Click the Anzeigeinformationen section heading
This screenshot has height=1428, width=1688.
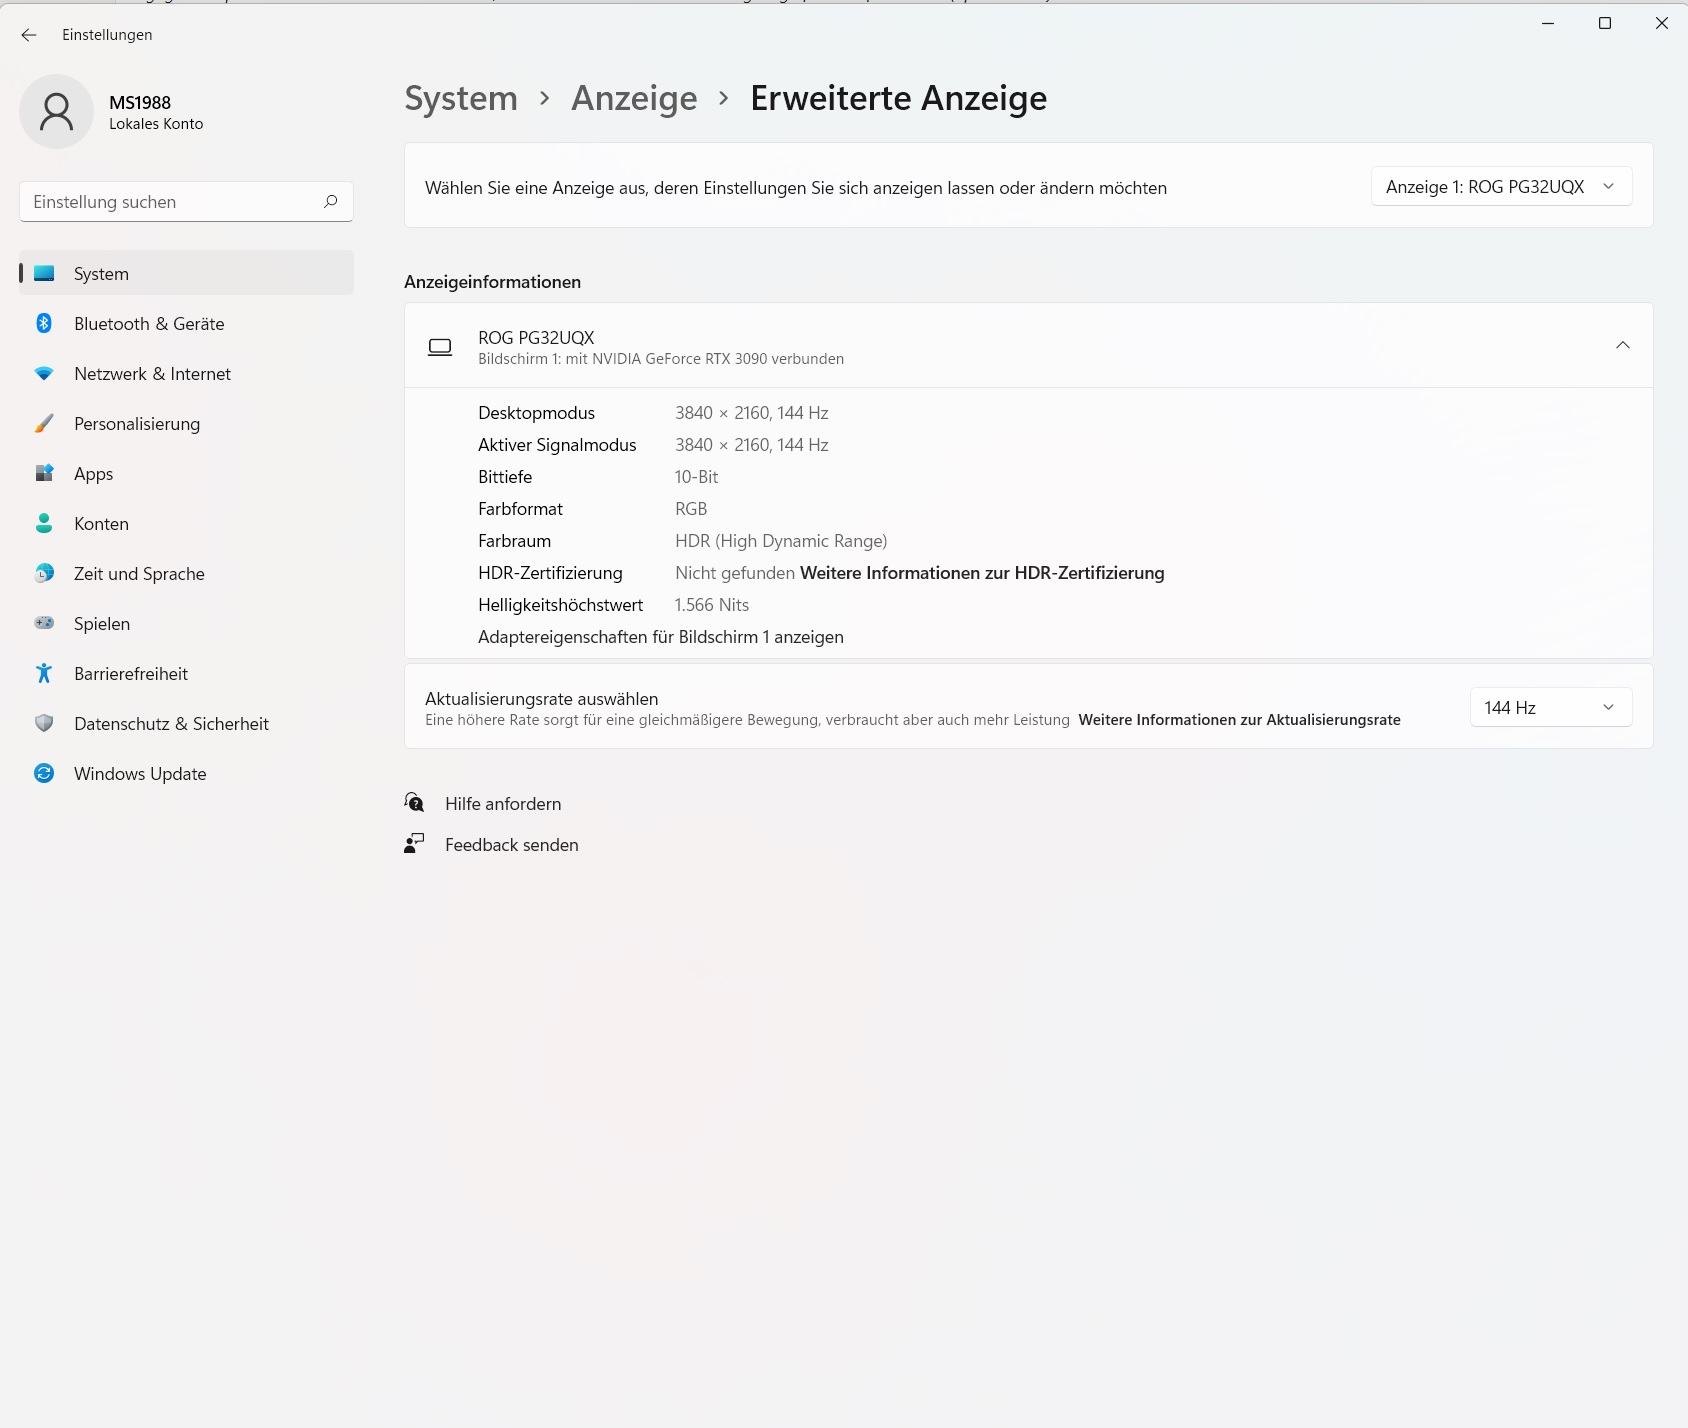tap(492, 282)
